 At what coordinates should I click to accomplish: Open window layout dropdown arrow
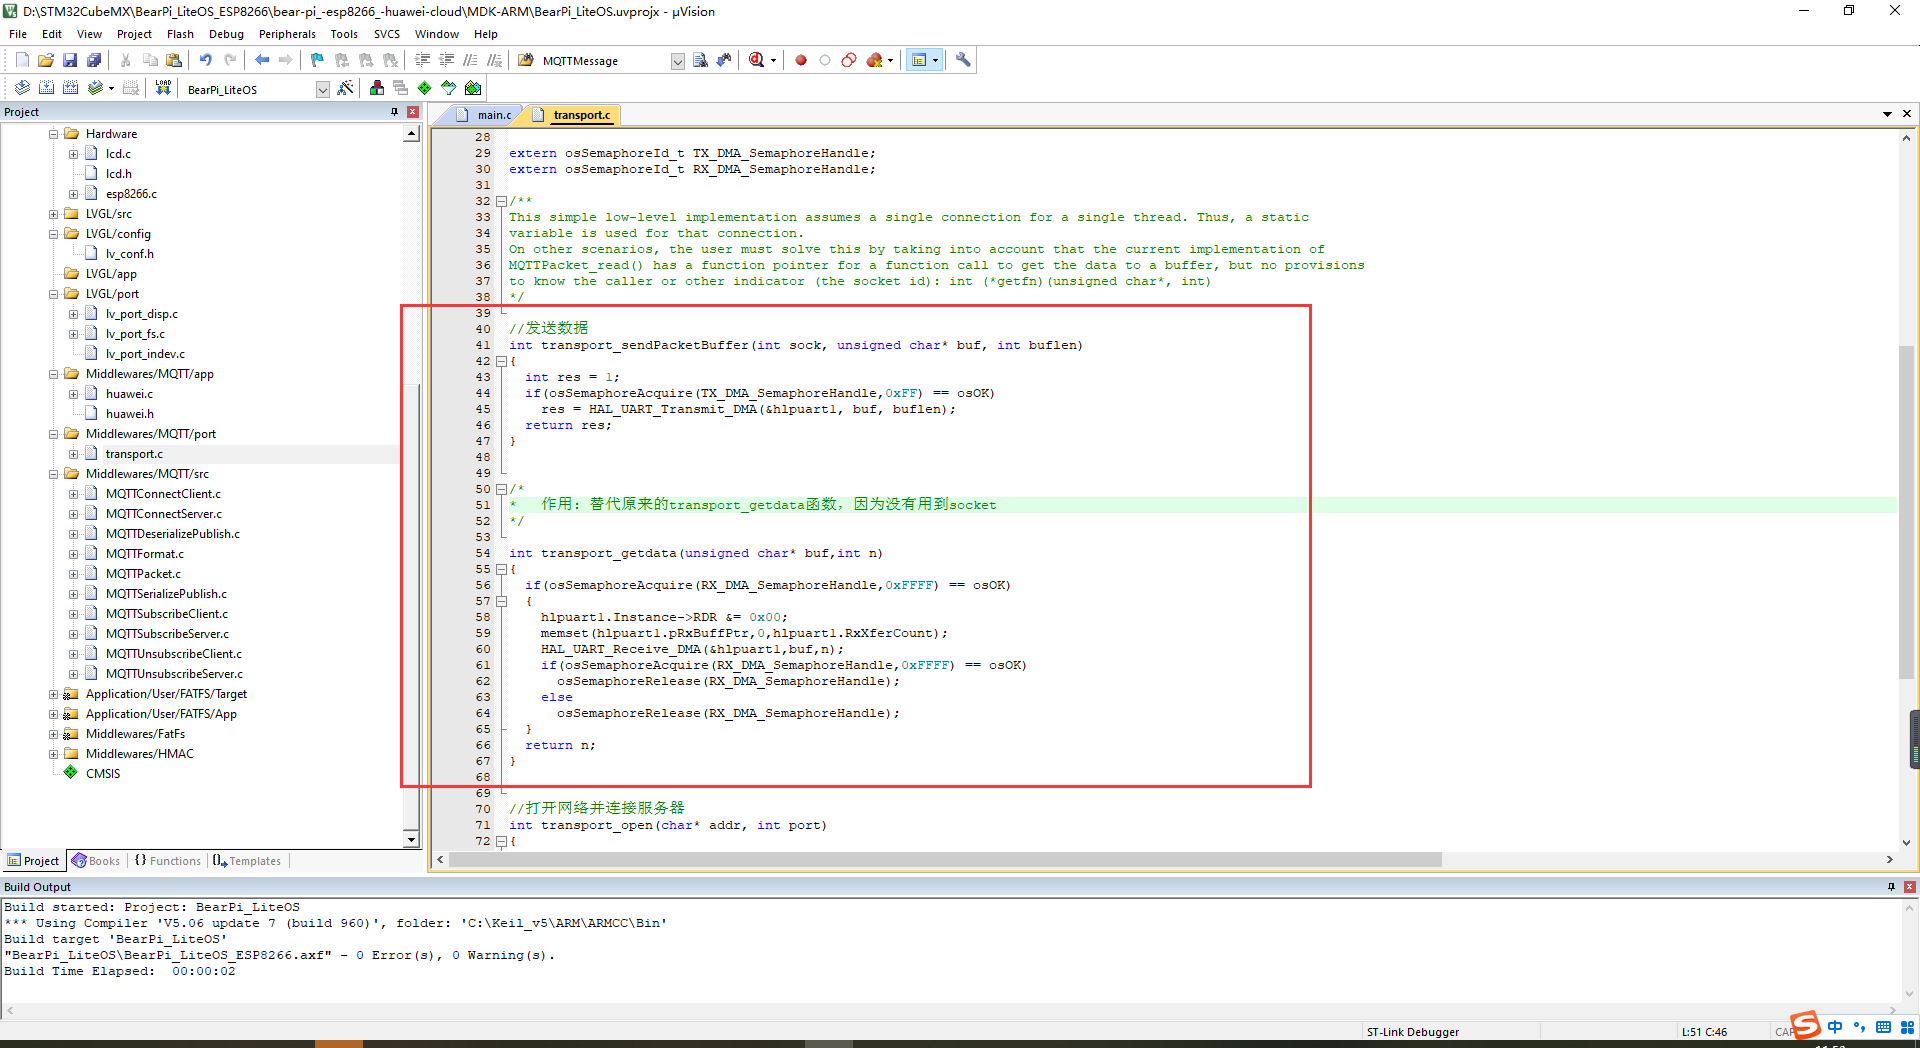pos(936,60)
